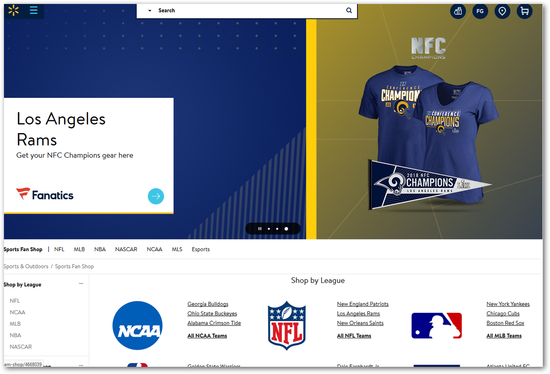Open the Los Angeles Rams team link
The height and width of the screenshot is (374, 550).
pyautogui.click(x=358, y=314)
